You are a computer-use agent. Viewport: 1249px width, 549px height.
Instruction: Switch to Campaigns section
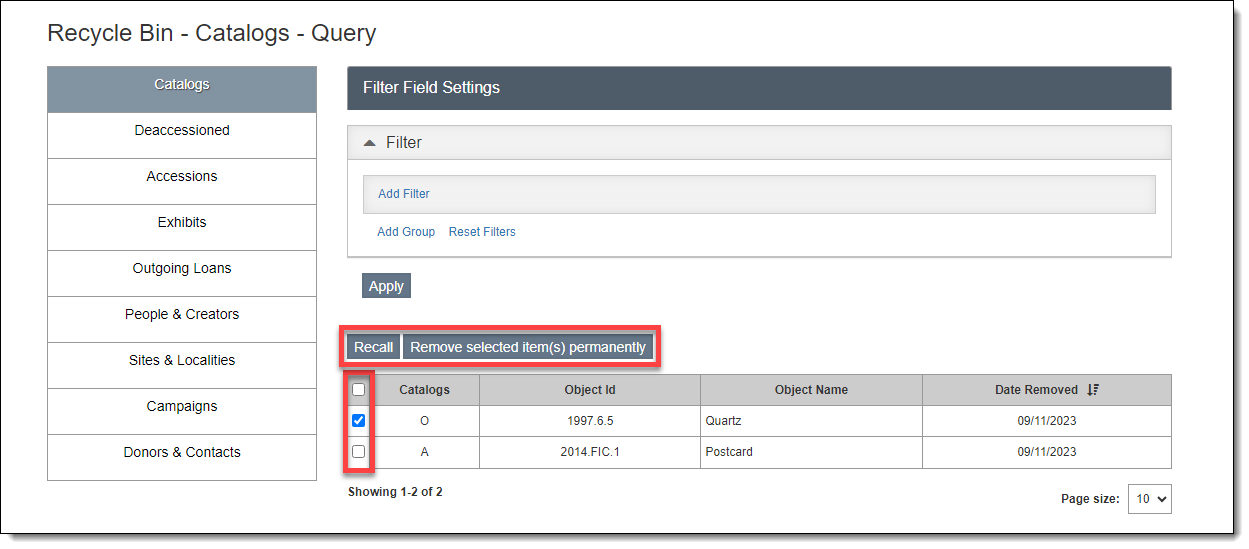182,407
